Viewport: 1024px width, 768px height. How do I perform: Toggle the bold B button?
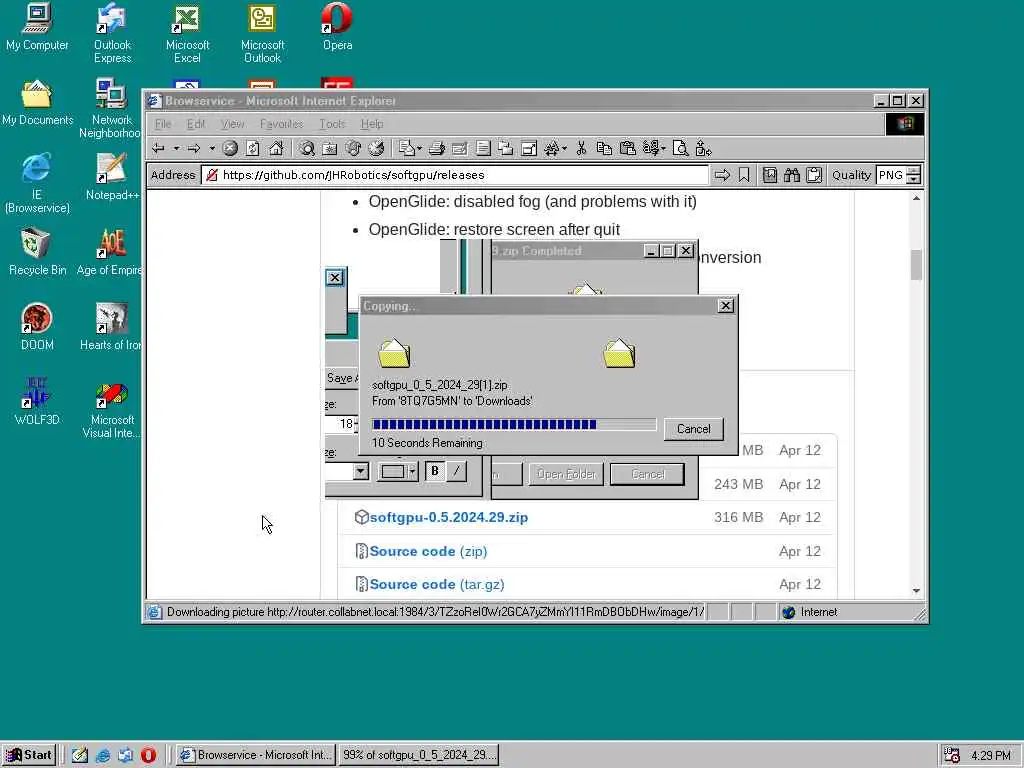point(435,471)
